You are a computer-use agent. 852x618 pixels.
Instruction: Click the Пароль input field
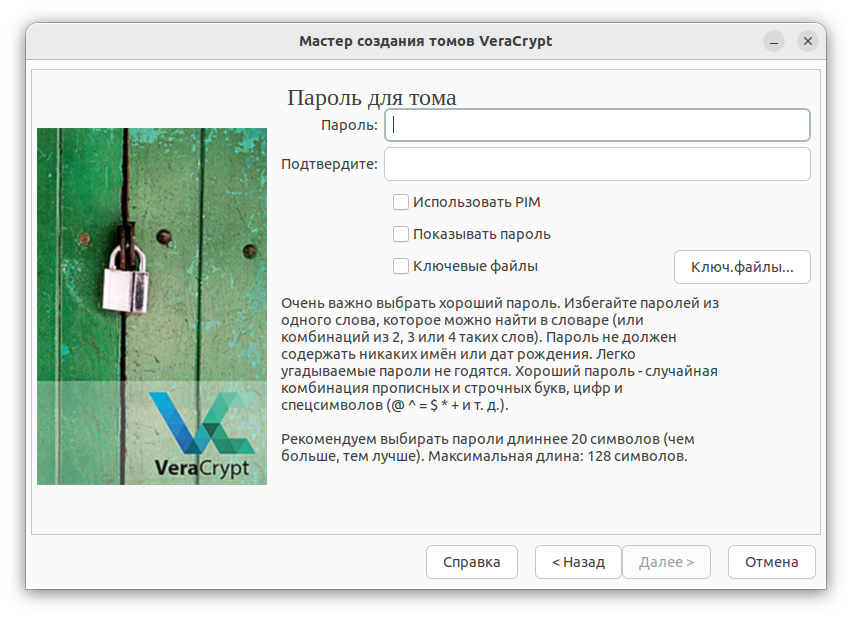coord(597,125)
